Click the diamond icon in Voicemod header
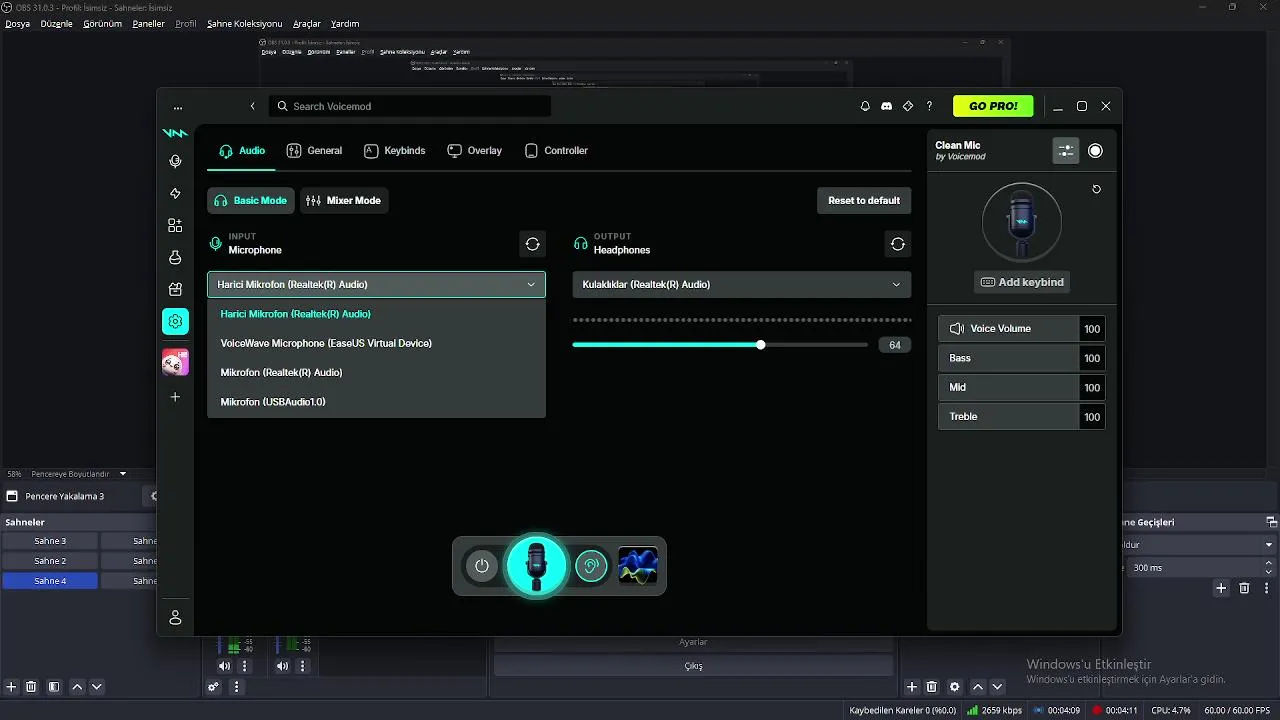The width and height of the screenshot is (1280, 720). [908, 106]
